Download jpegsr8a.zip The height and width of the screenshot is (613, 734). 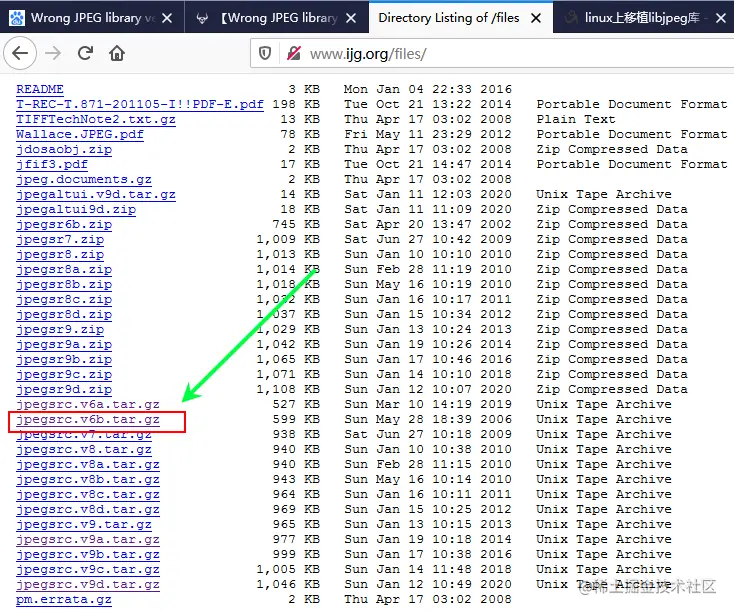64,269
